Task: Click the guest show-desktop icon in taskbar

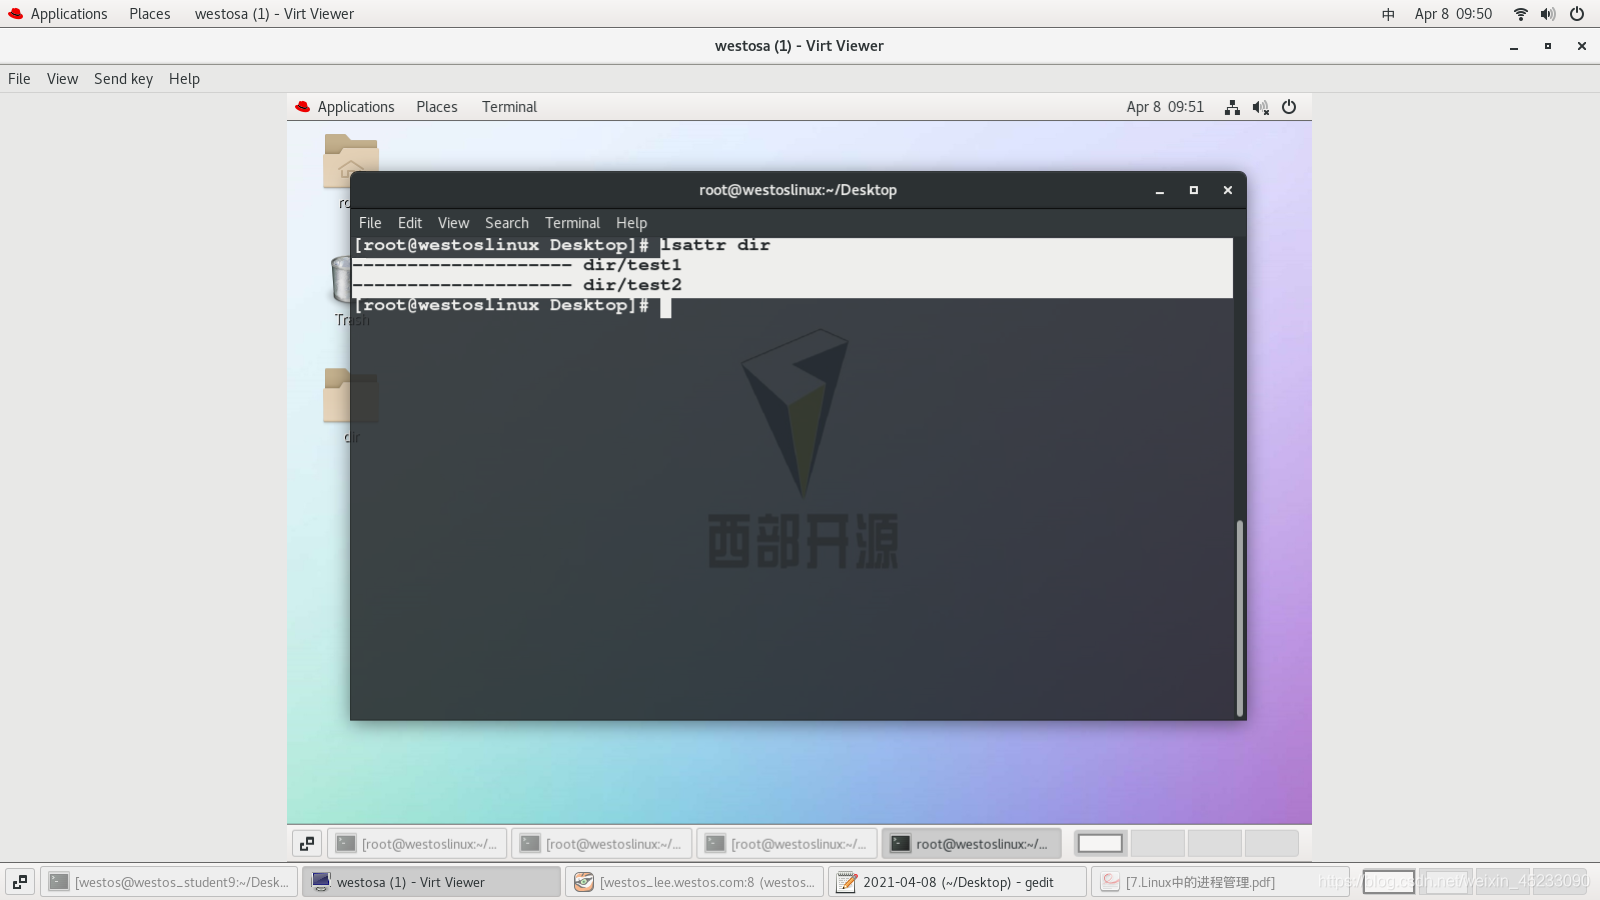Action: [307, 844]
